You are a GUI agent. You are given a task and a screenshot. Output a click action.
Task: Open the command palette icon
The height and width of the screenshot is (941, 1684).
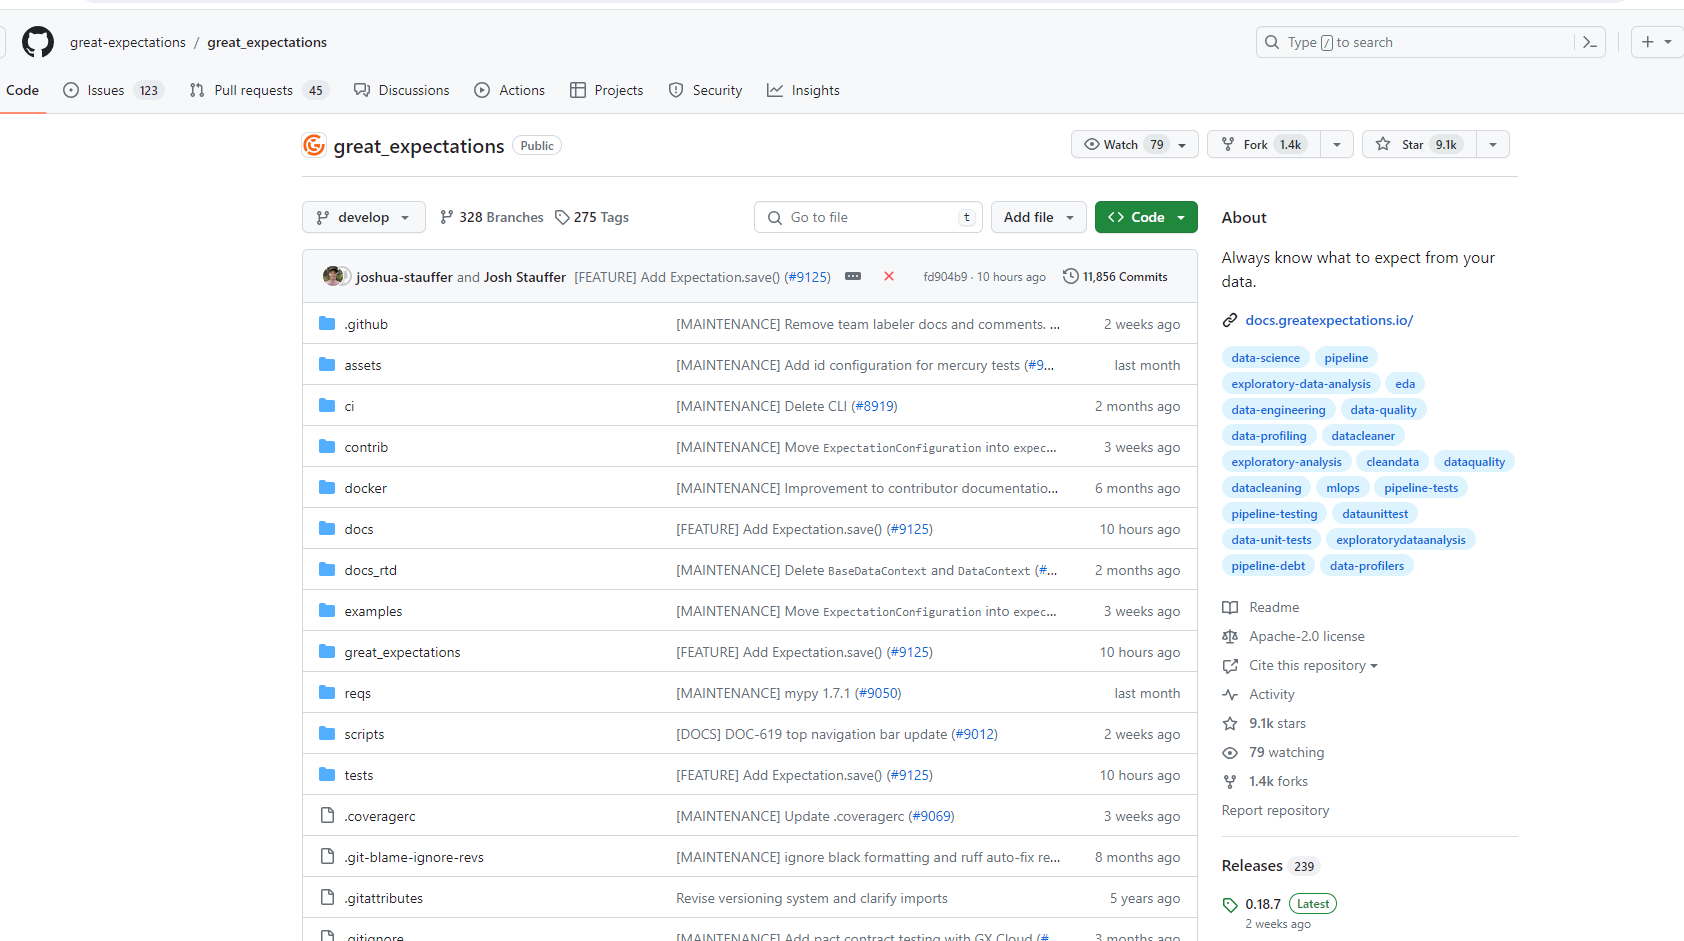tap(1589, 42)
